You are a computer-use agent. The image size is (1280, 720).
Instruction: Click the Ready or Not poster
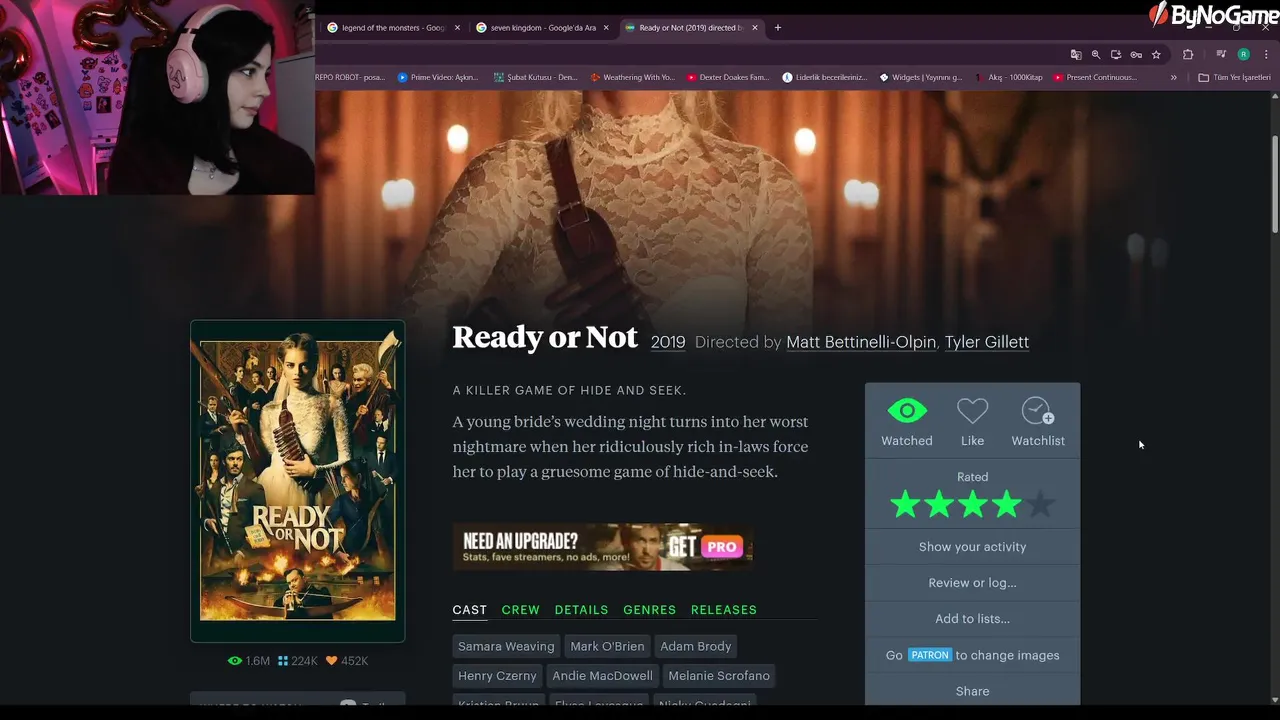[x=298, y=481]
